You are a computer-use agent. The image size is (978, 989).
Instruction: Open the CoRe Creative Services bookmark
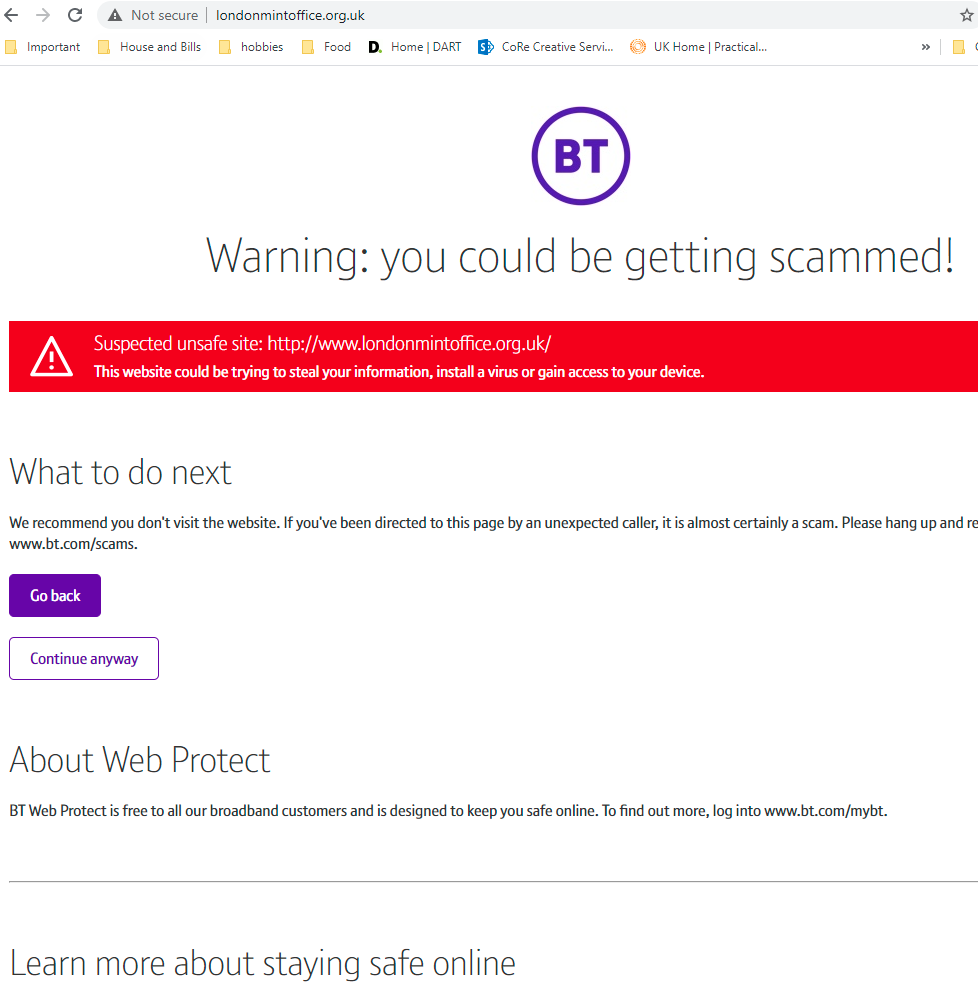[x=545, y=47]
